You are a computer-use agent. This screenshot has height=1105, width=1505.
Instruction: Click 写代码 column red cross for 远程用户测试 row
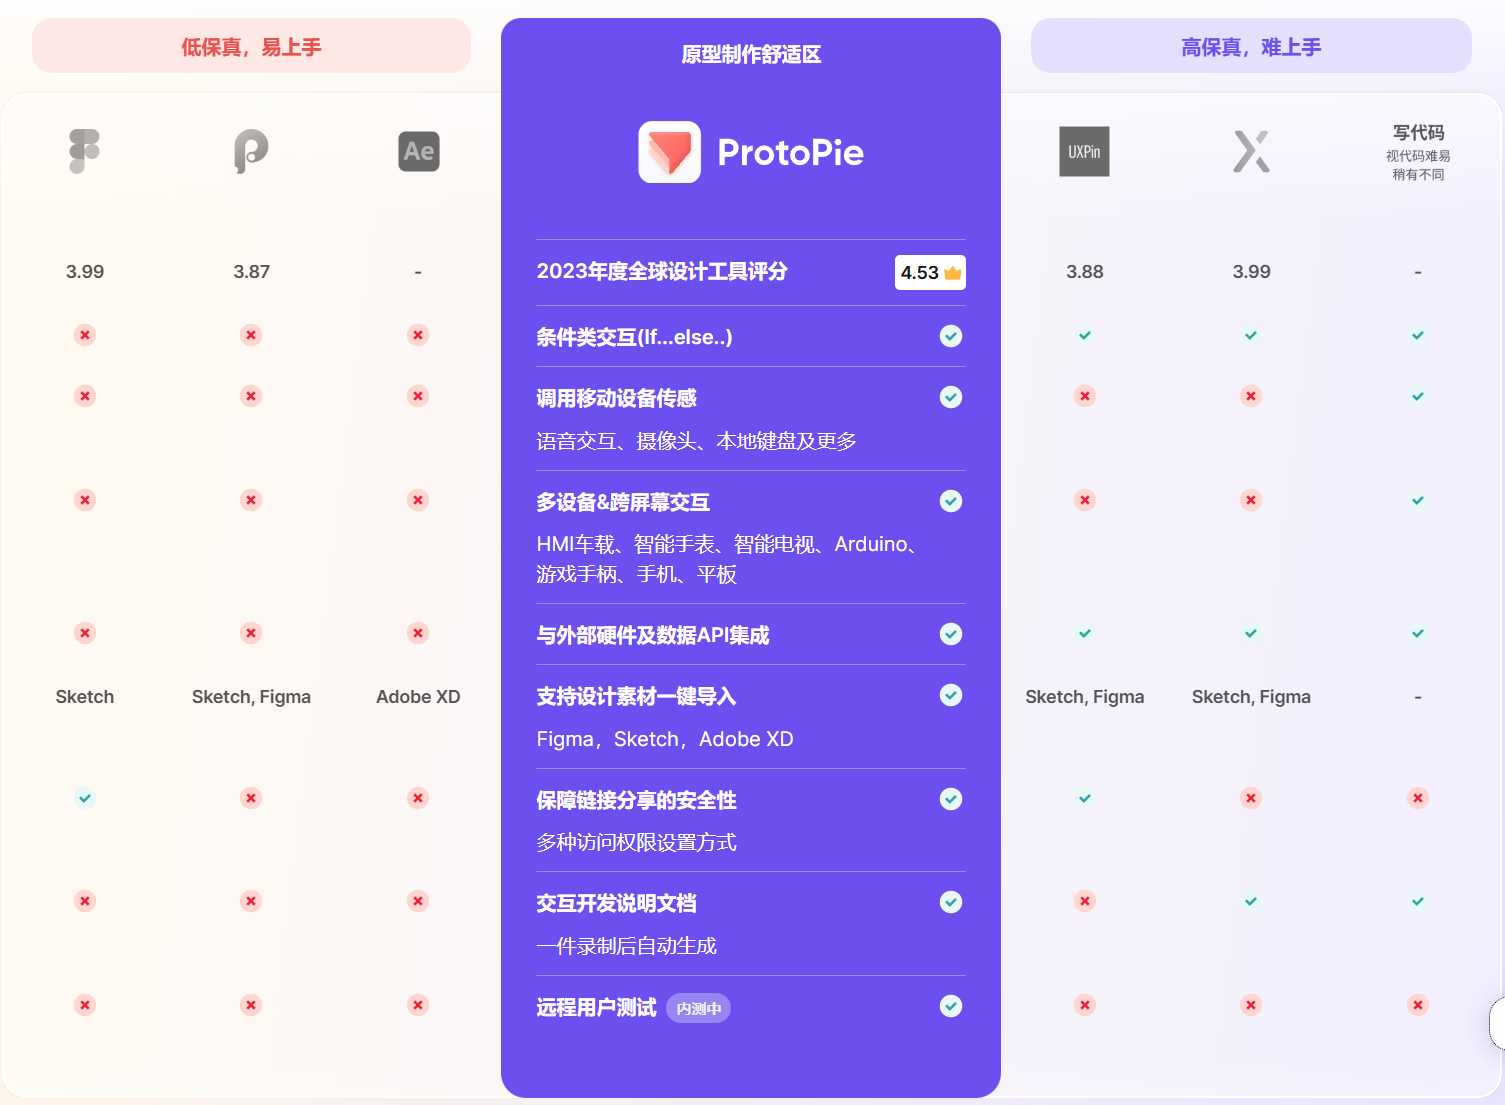coord(1418,1005)
